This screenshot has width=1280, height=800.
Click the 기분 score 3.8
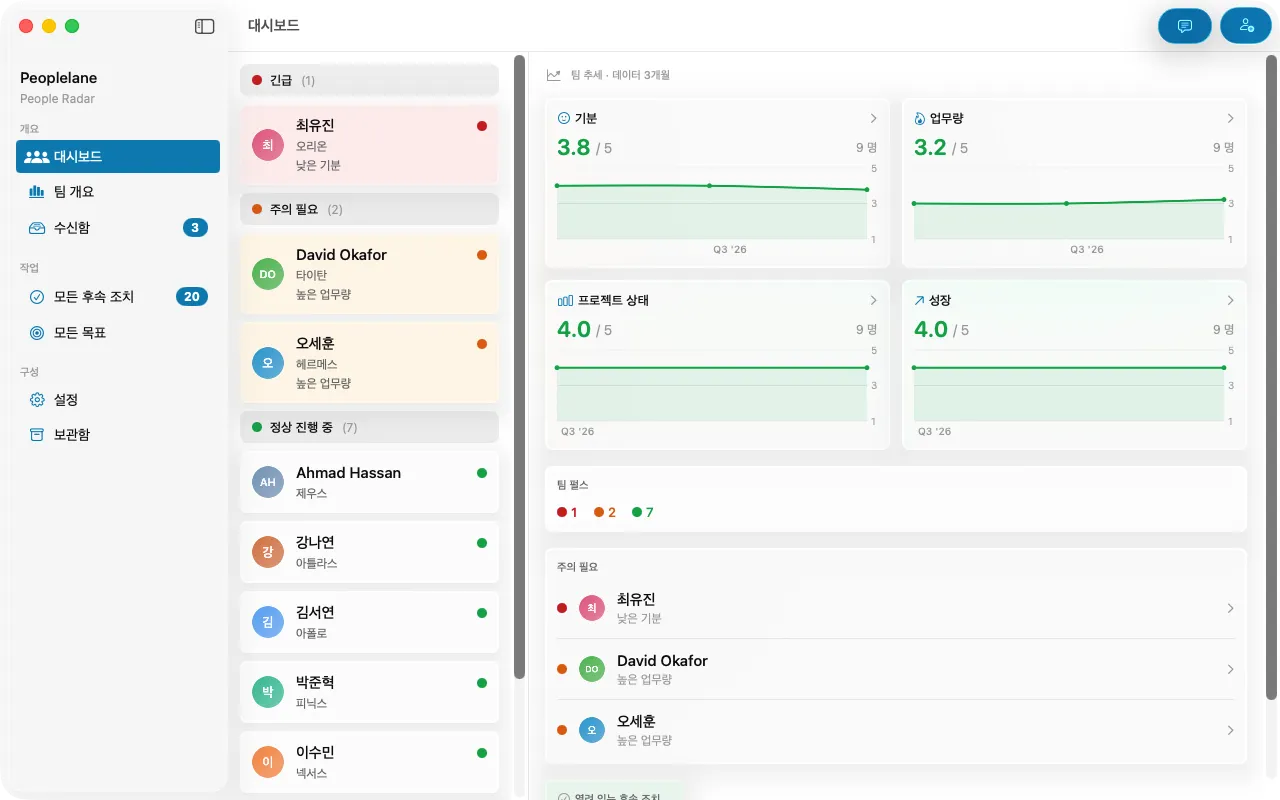(574, 147)
